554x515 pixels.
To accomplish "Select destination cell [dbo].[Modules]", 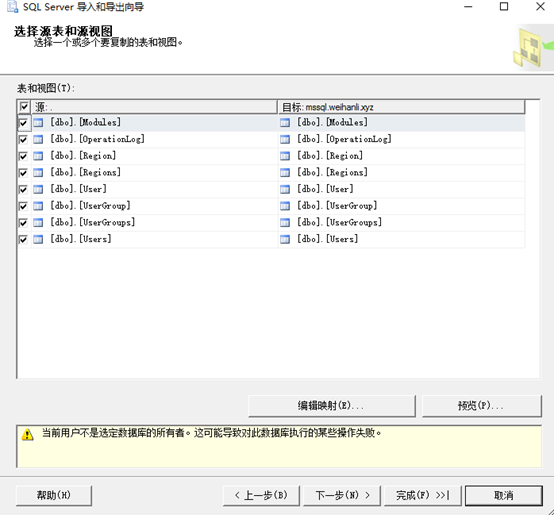I will (401, 123).
